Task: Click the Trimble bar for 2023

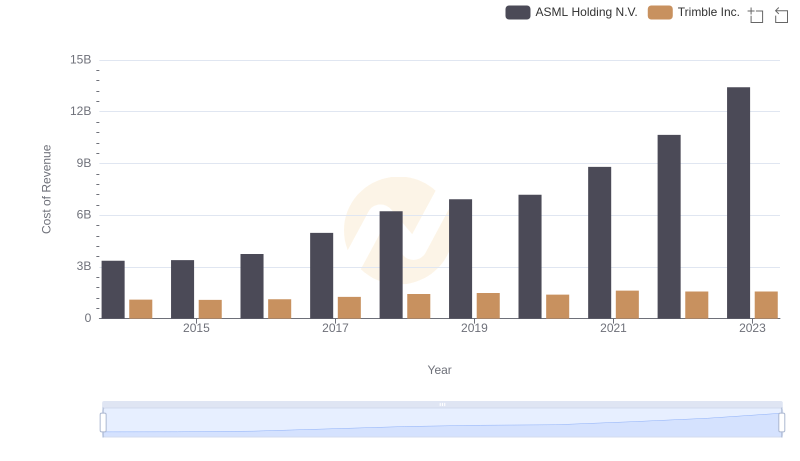Action: pyautogui.click(x=766, y=305)
